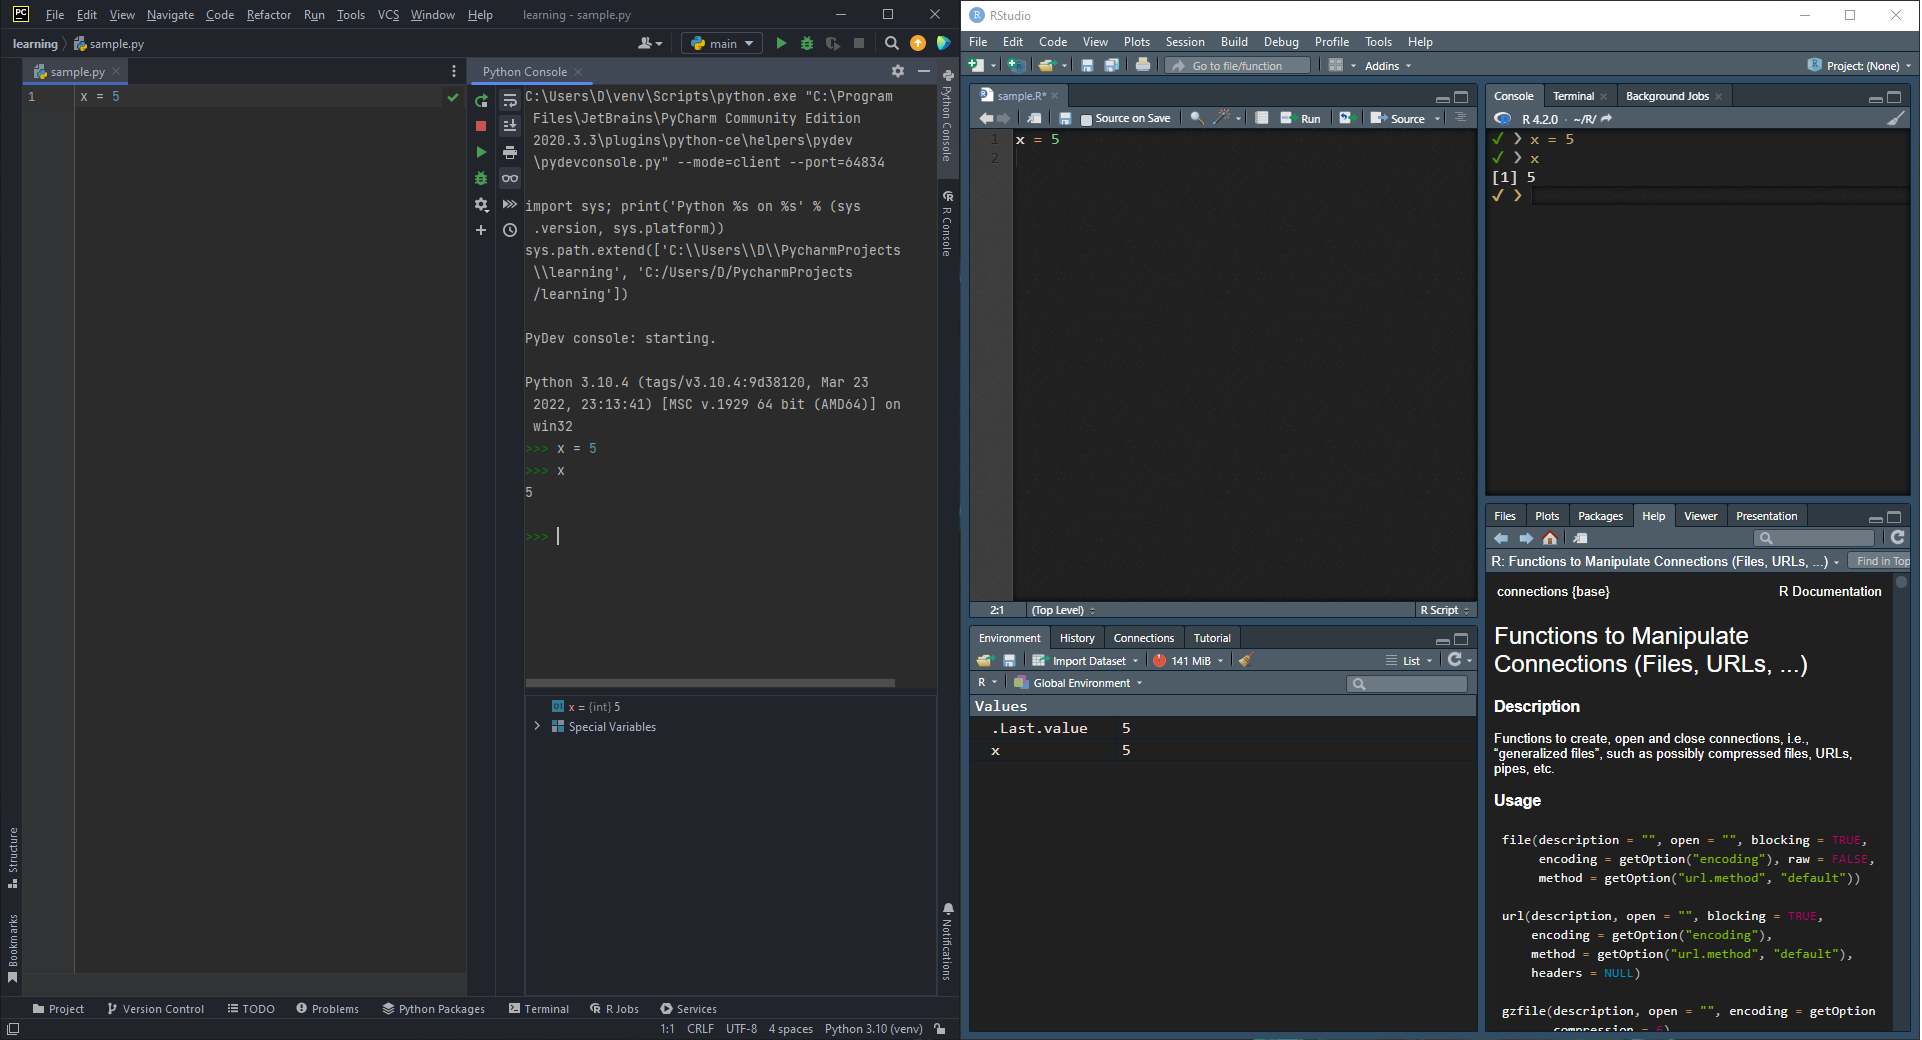Image resolution: width=1922 pixels, height=1040 pixels.
Task: Open Version Control tool window
Action: pos(155,1009)
